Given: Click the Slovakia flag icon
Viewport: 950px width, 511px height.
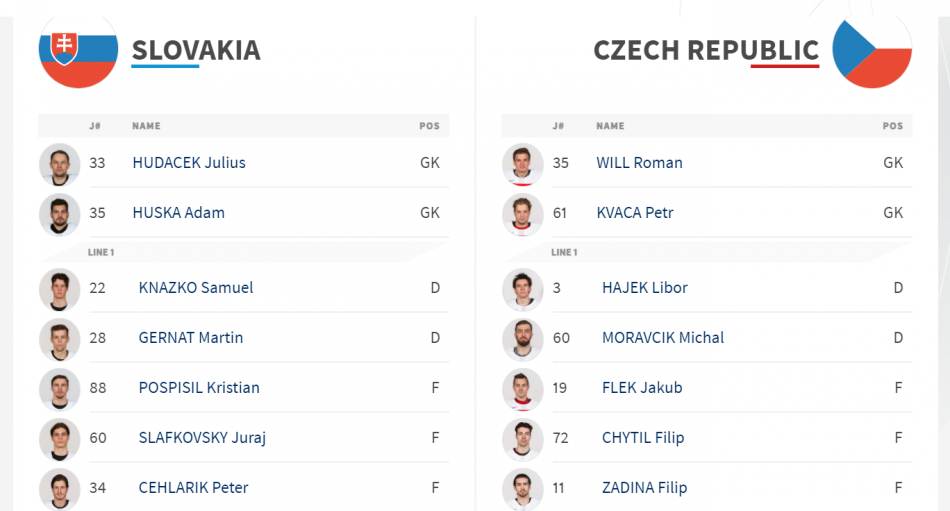Looking at the screenshot, I should 78,52.
